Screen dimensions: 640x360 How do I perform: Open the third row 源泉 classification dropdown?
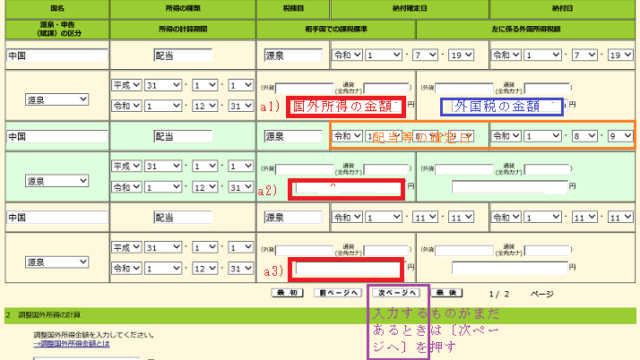point(57,262)
